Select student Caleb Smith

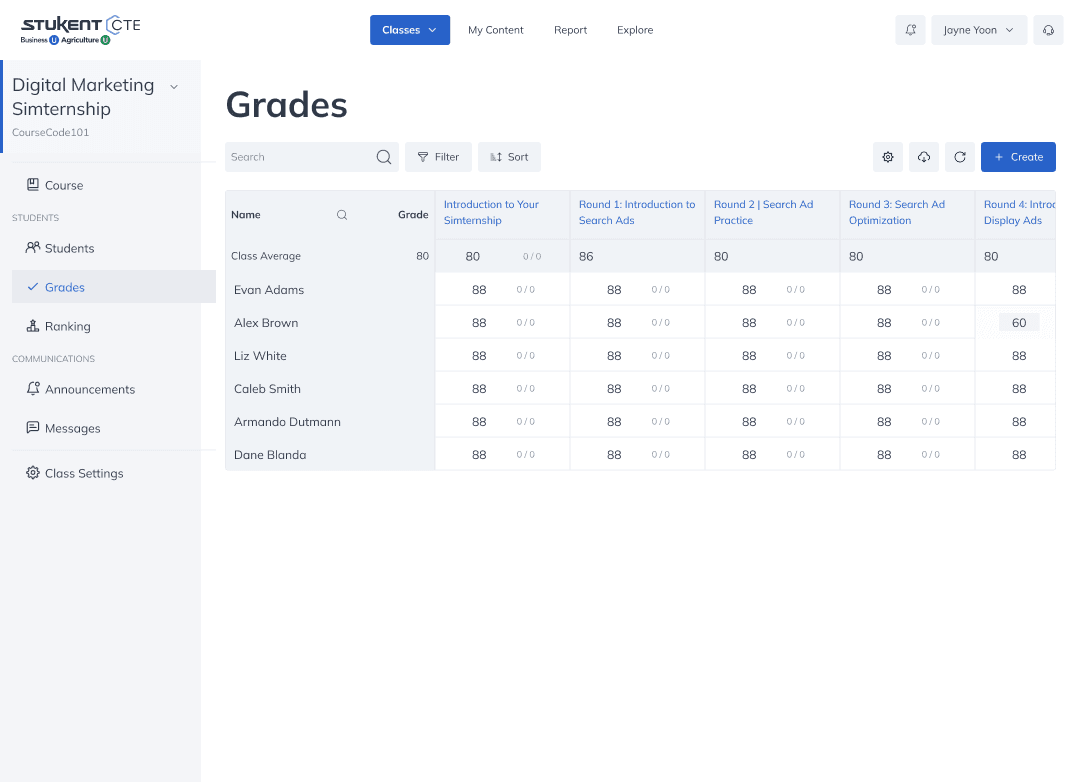point(267,389)
